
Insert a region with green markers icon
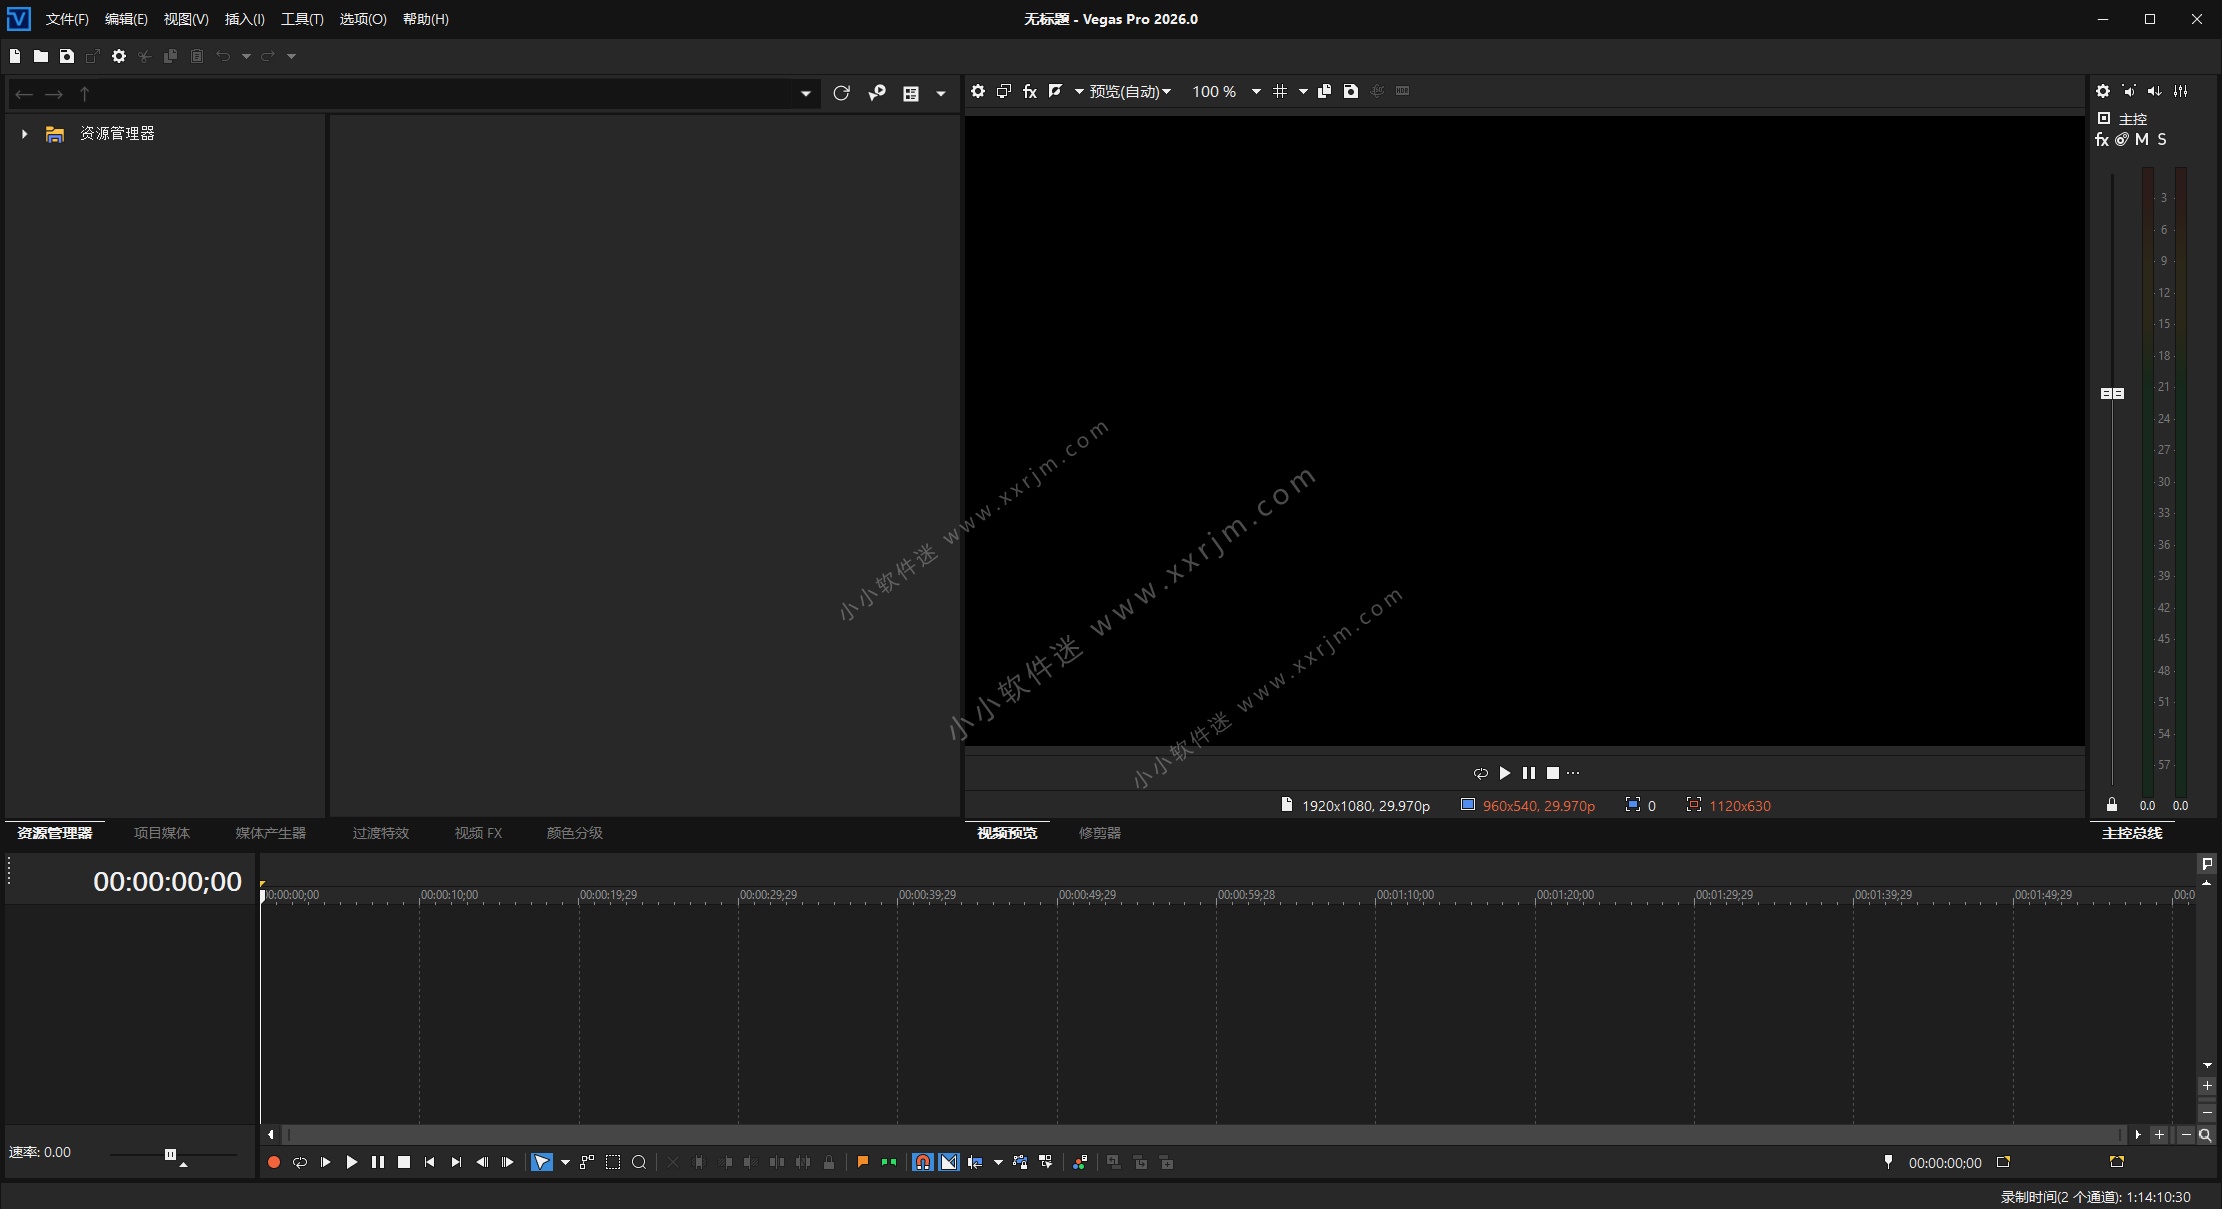(889, 1162)
